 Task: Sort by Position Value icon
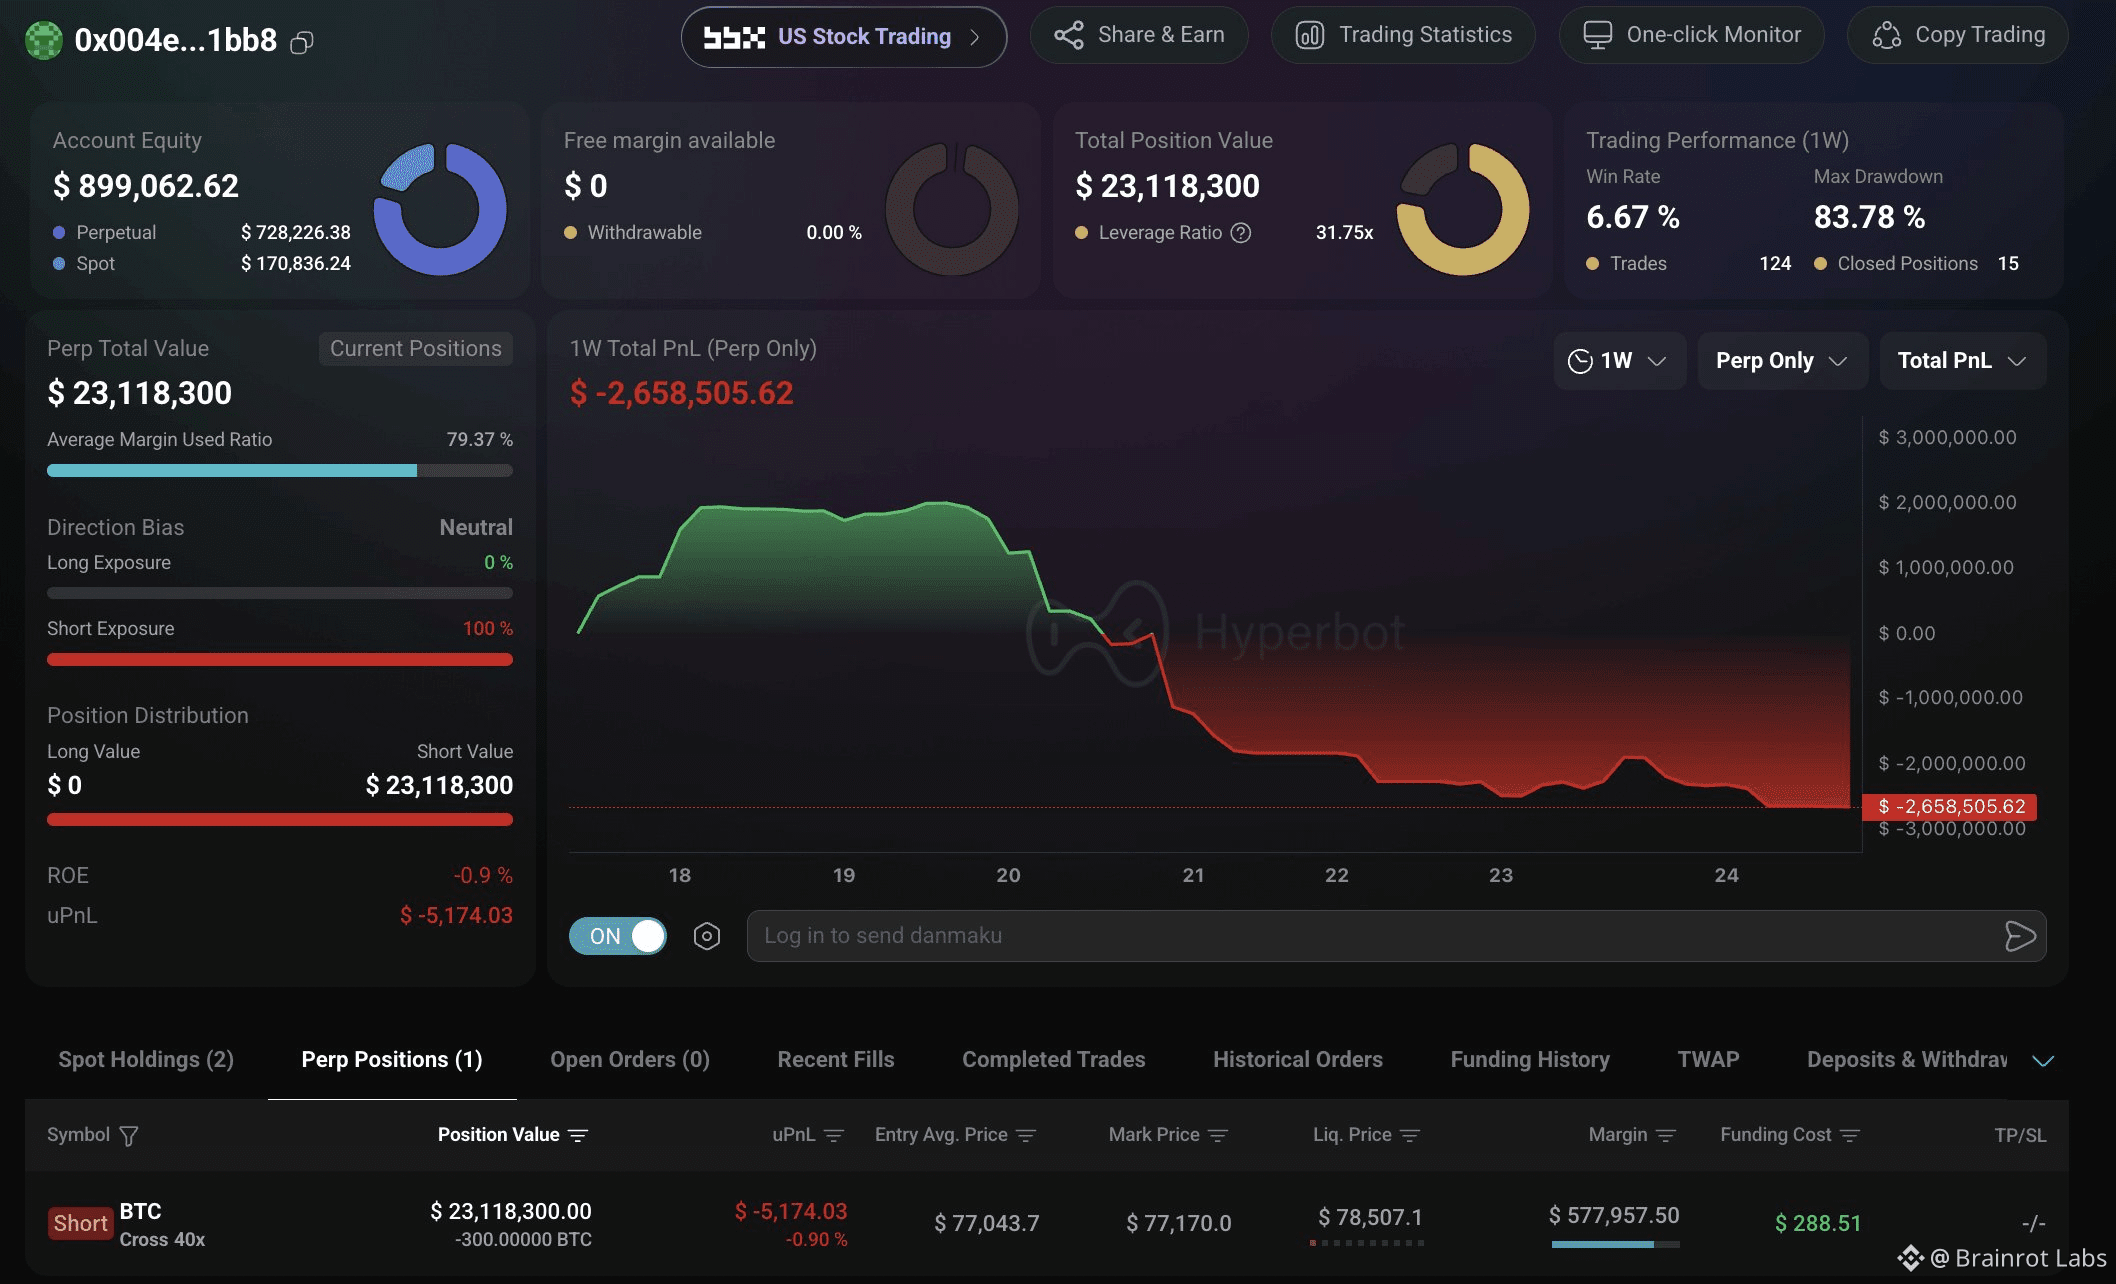[x=578, y=1135]
